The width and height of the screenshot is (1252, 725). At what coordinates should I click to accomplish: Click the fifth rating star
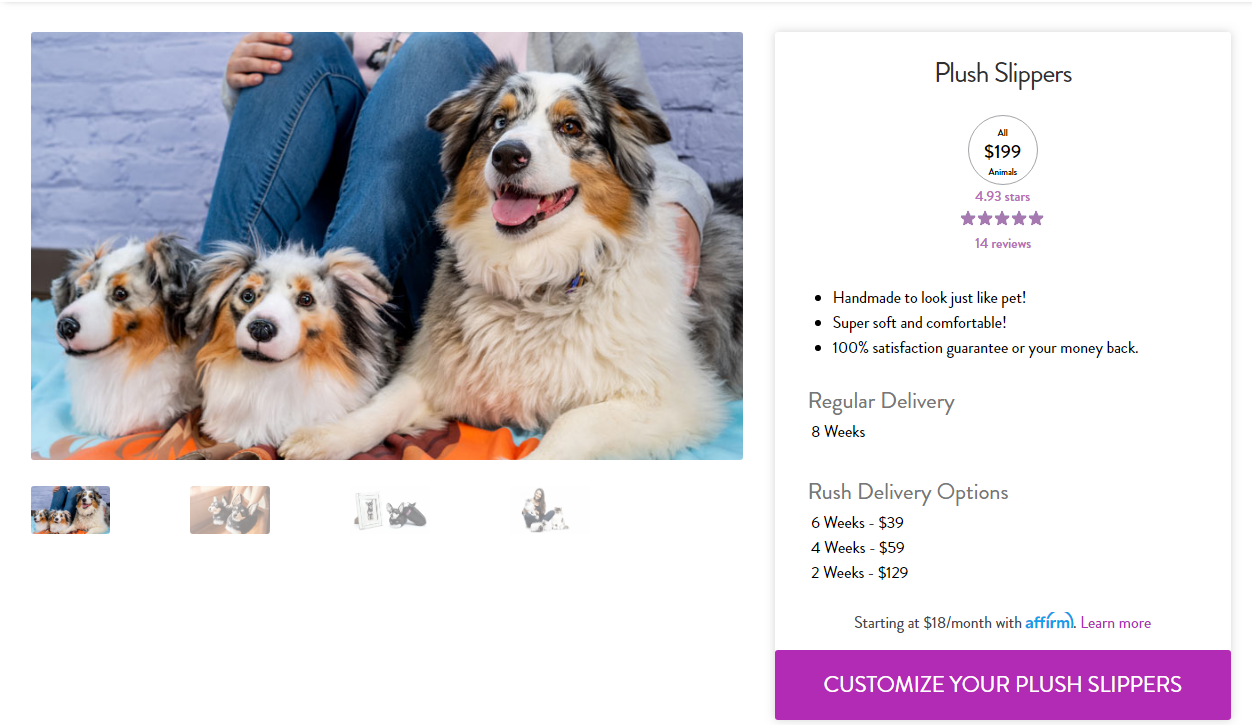tap(1036, 218)
